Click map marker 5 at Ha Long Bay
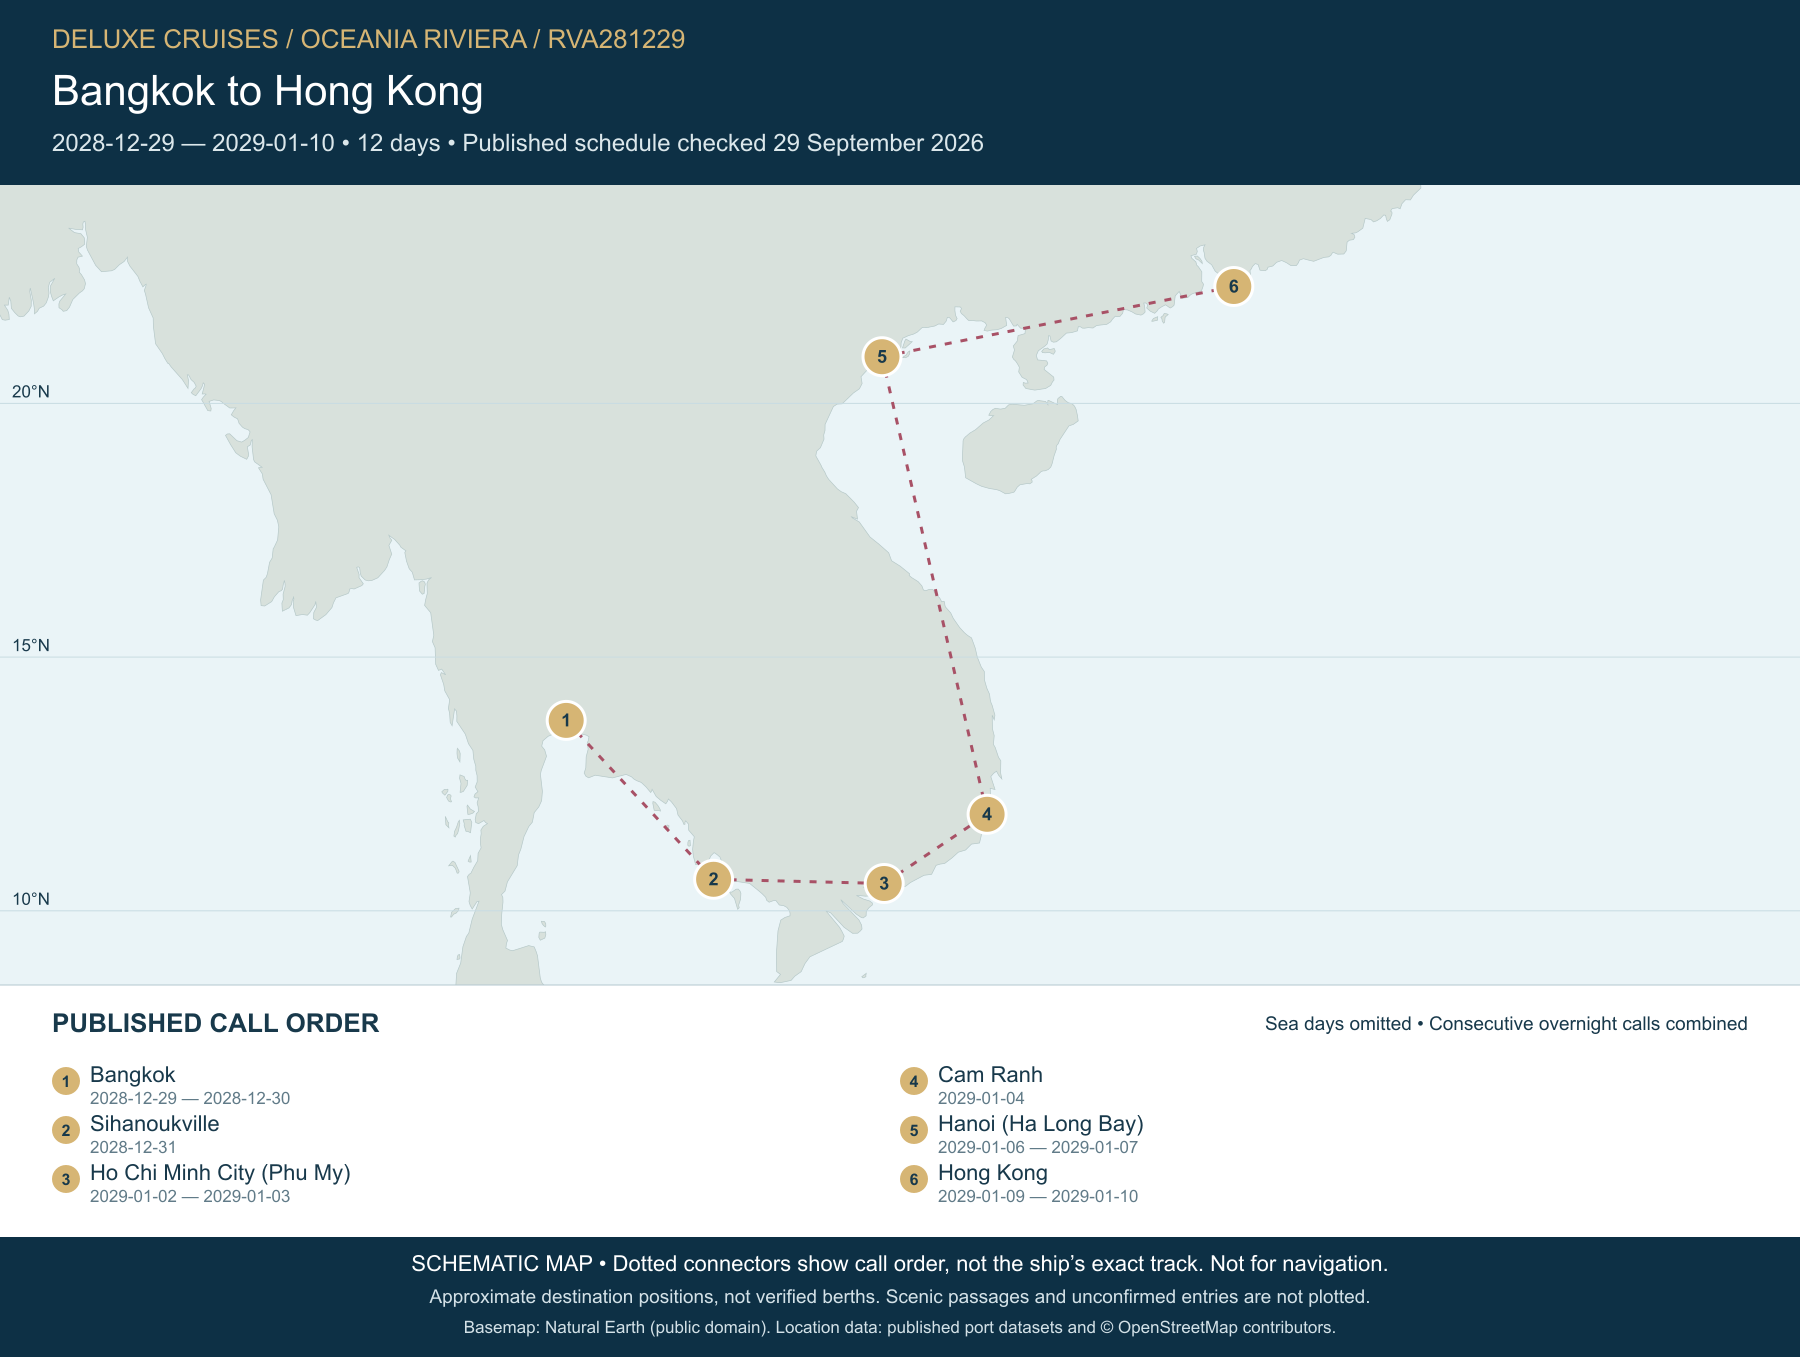 (x=882, y=356)
